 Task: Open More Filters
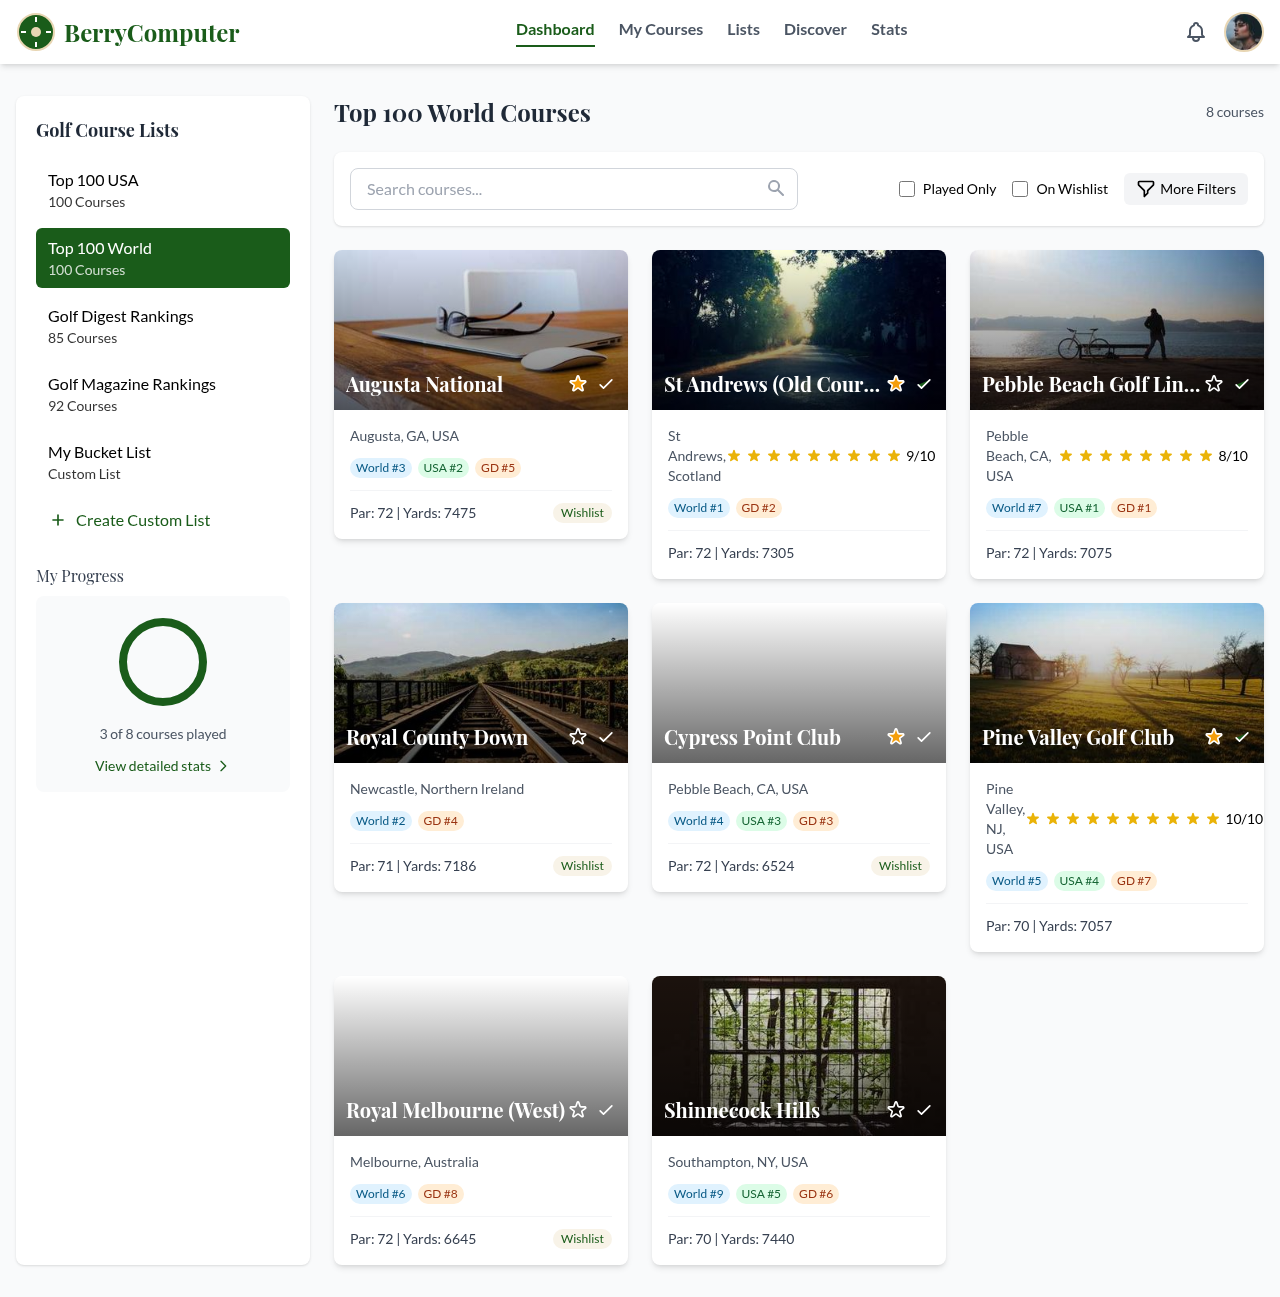click(x=1186, y=188)
